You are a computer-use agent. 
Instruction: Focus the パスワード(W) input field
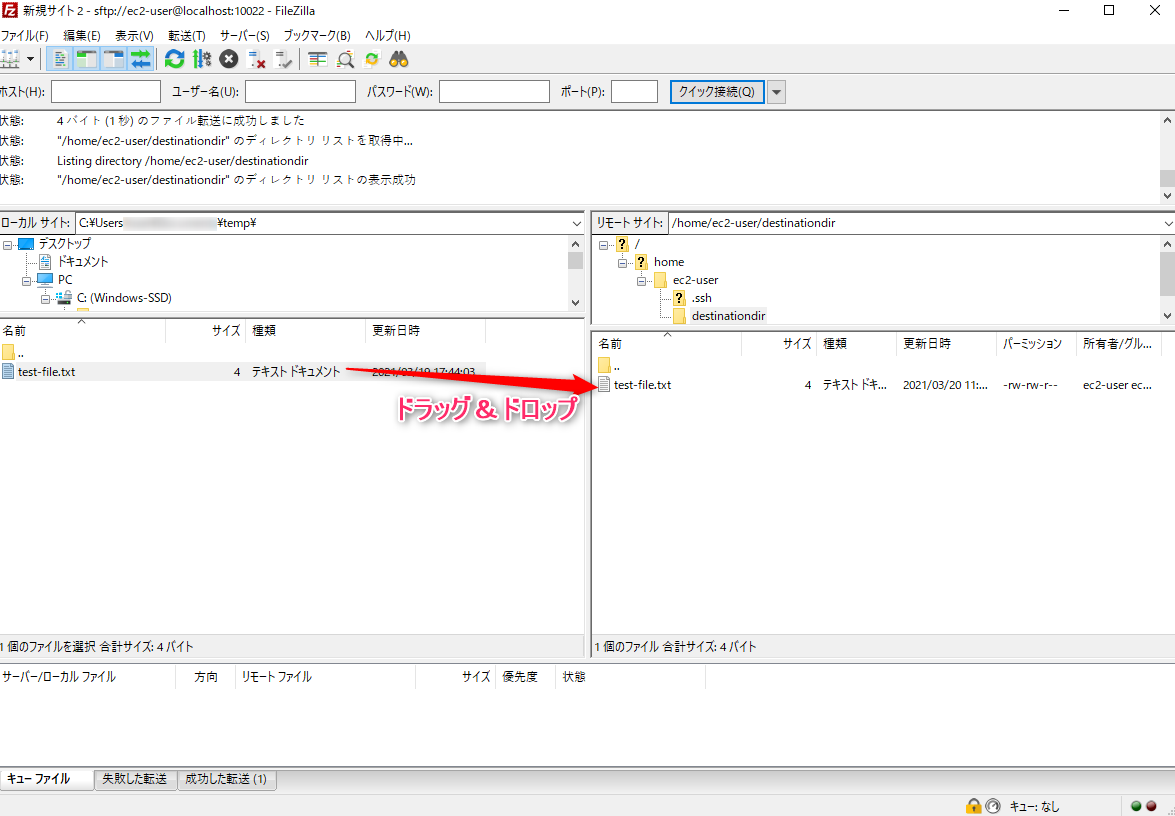(494, 91)
